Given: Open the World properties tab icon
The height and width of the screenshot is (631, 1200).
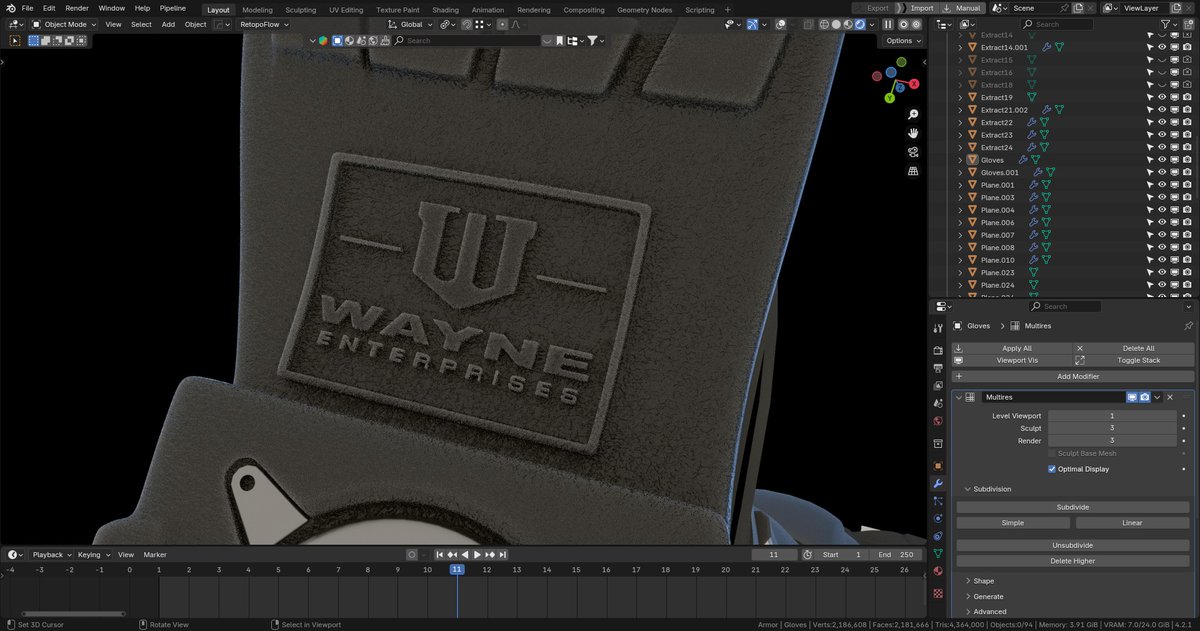Looking at the screenshot, I should [938, 421].
